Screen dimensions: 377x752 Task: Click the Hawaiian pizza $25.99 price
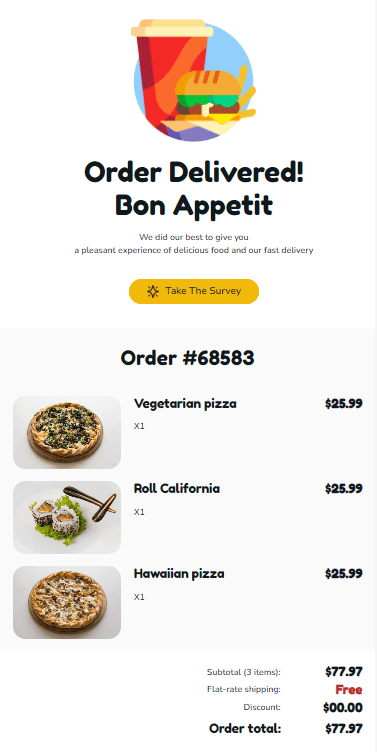click(x=343, y=574)
